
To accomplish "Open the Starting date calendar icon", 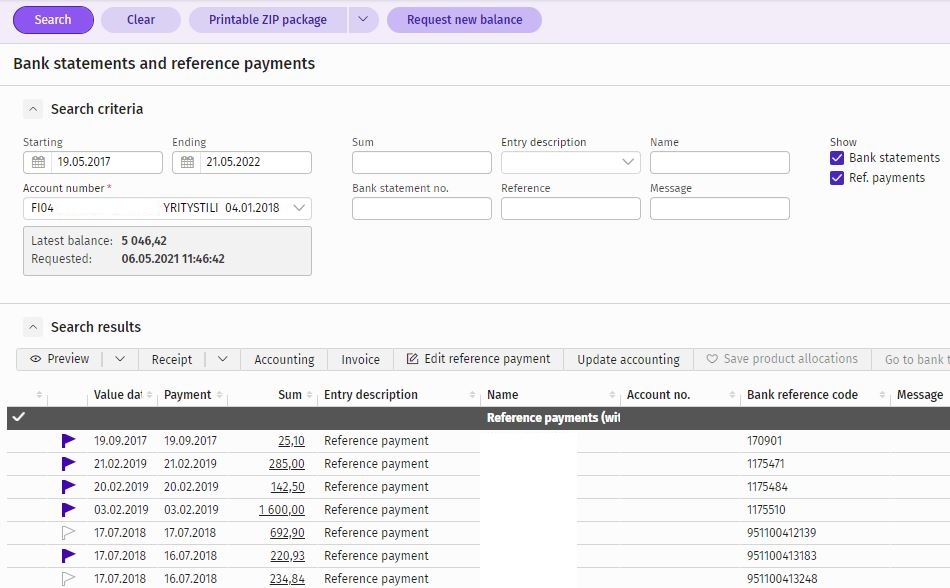I will click(38, 162).
